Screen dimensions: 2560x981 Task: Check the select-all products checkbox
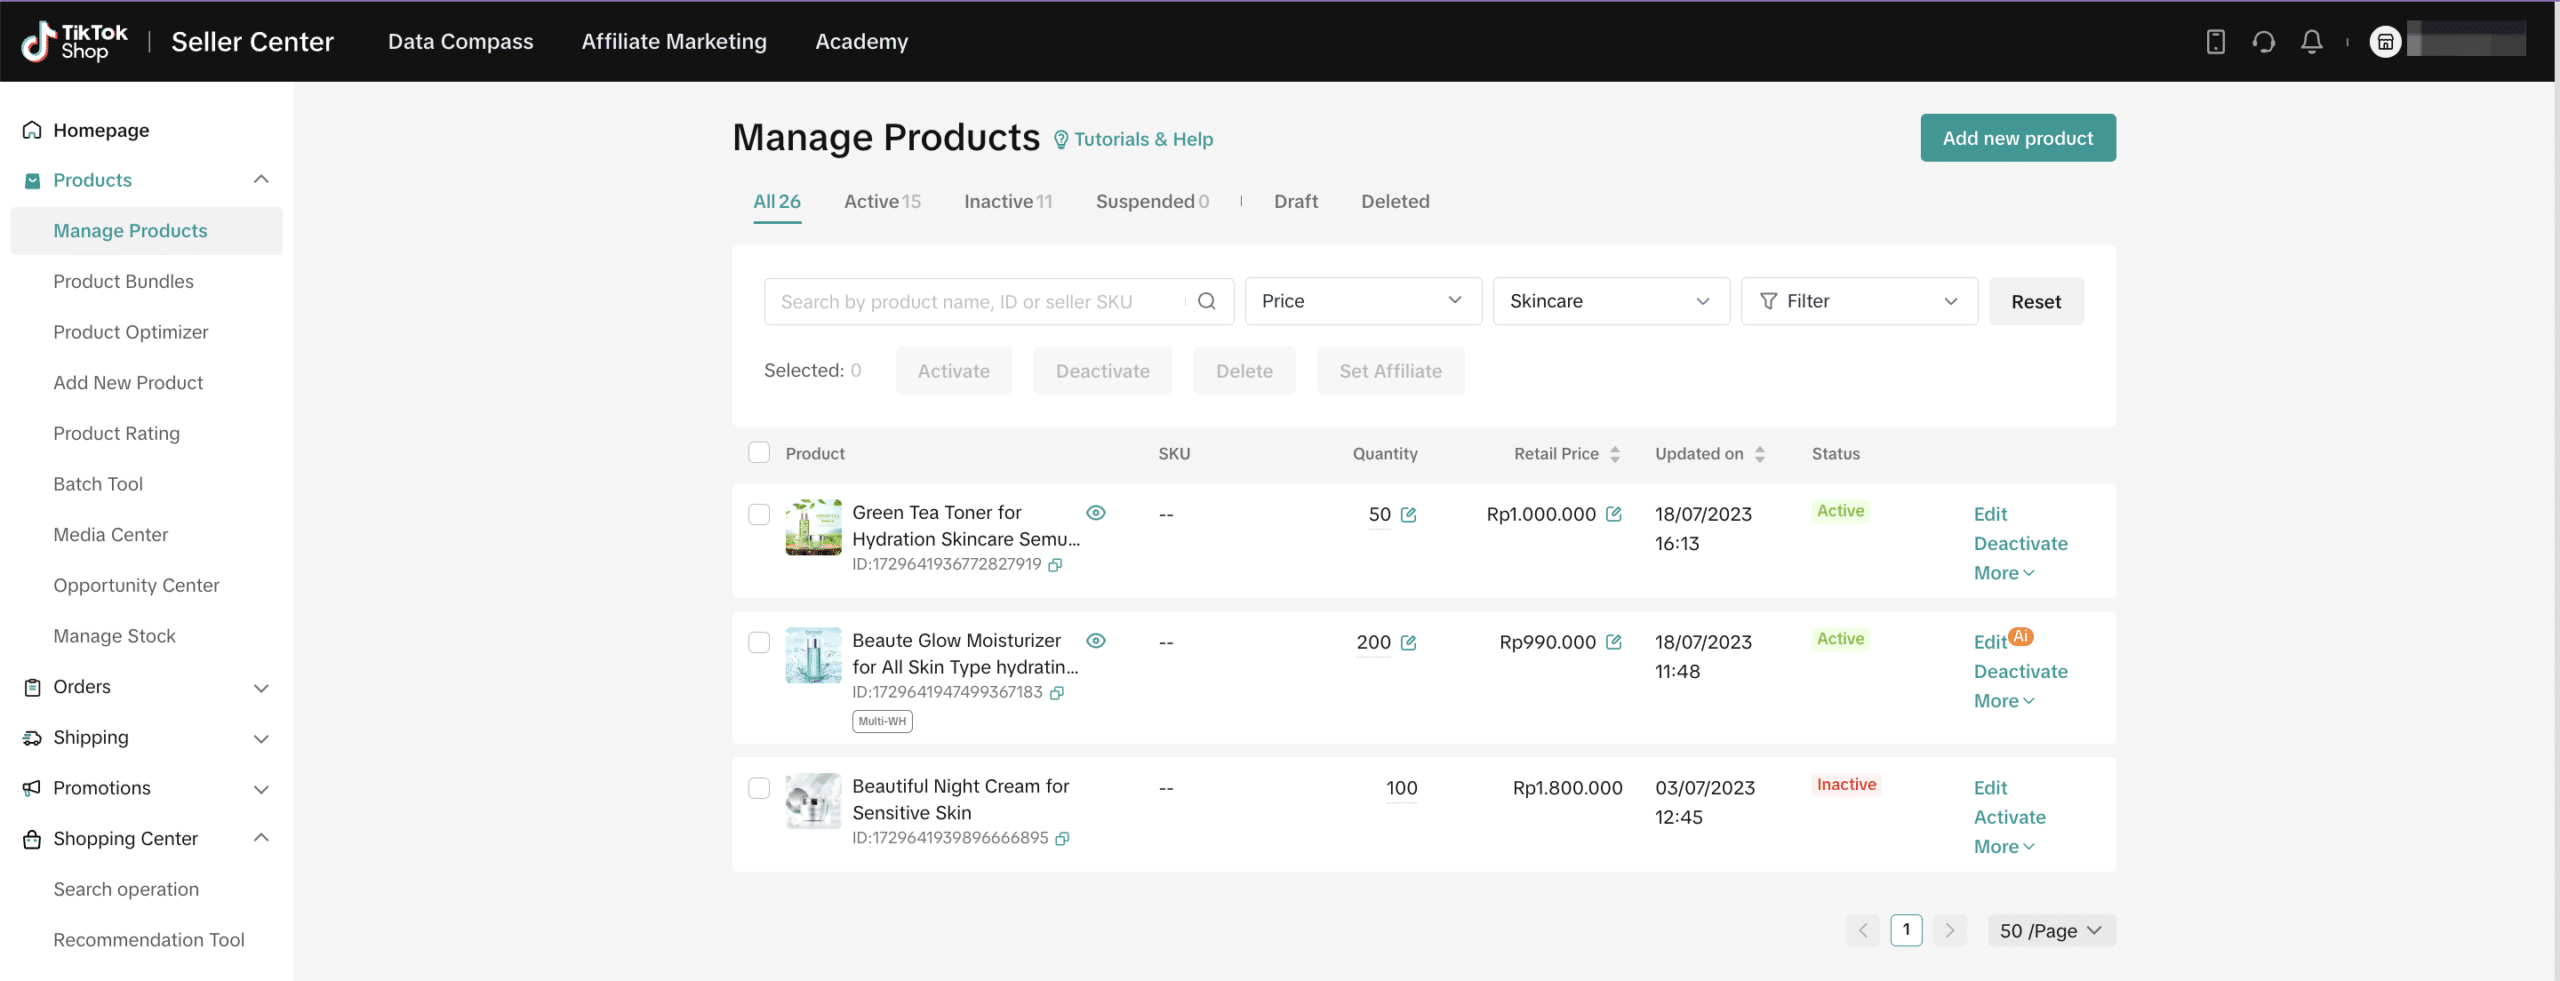[x=759, y=453]
